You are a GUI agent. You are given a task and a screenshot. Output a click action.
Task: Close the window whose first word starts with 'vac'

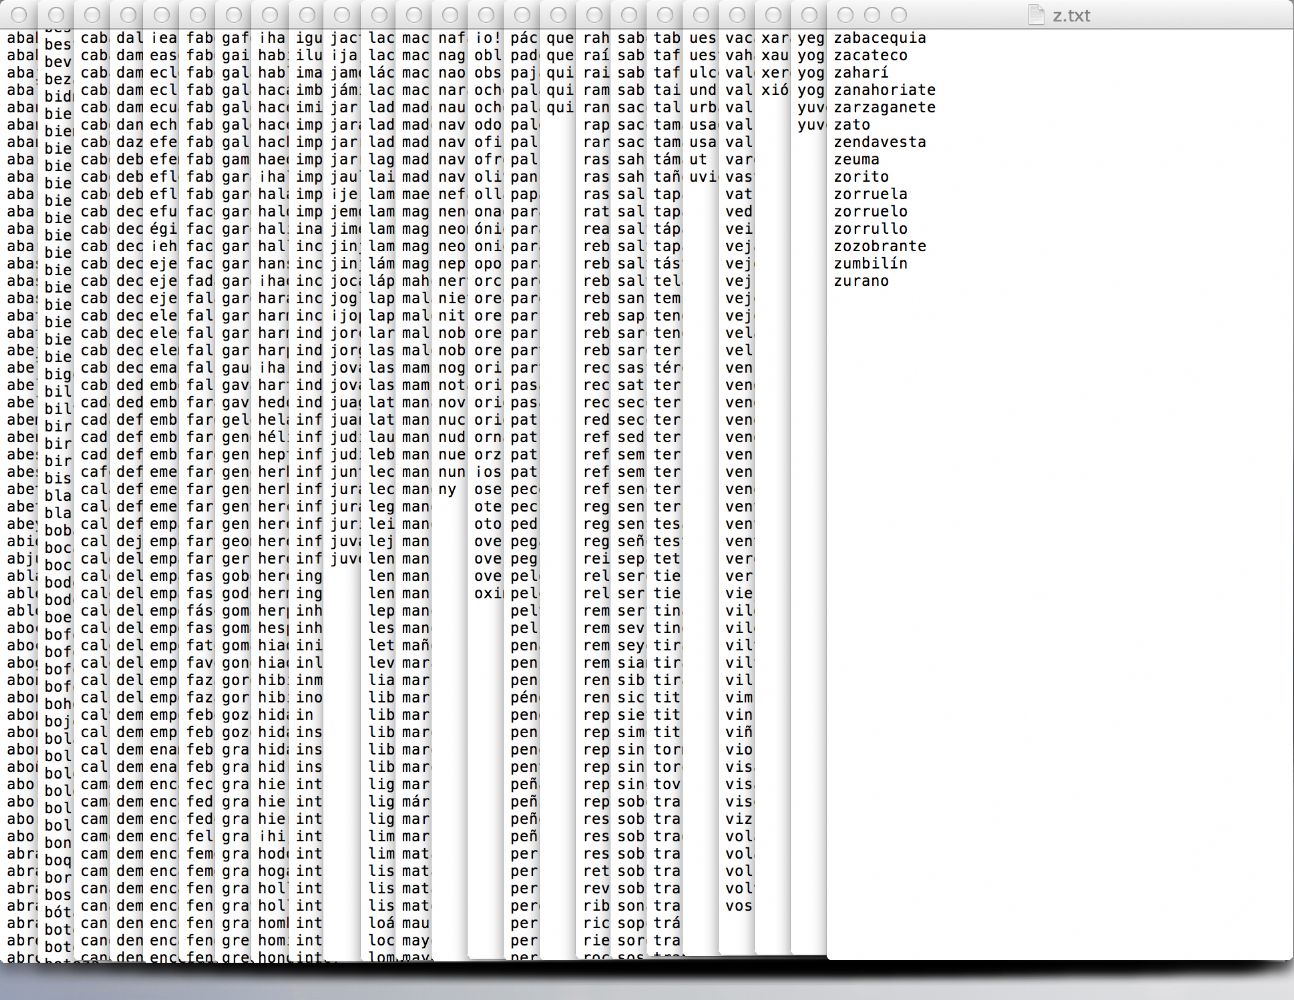(737, 15)
